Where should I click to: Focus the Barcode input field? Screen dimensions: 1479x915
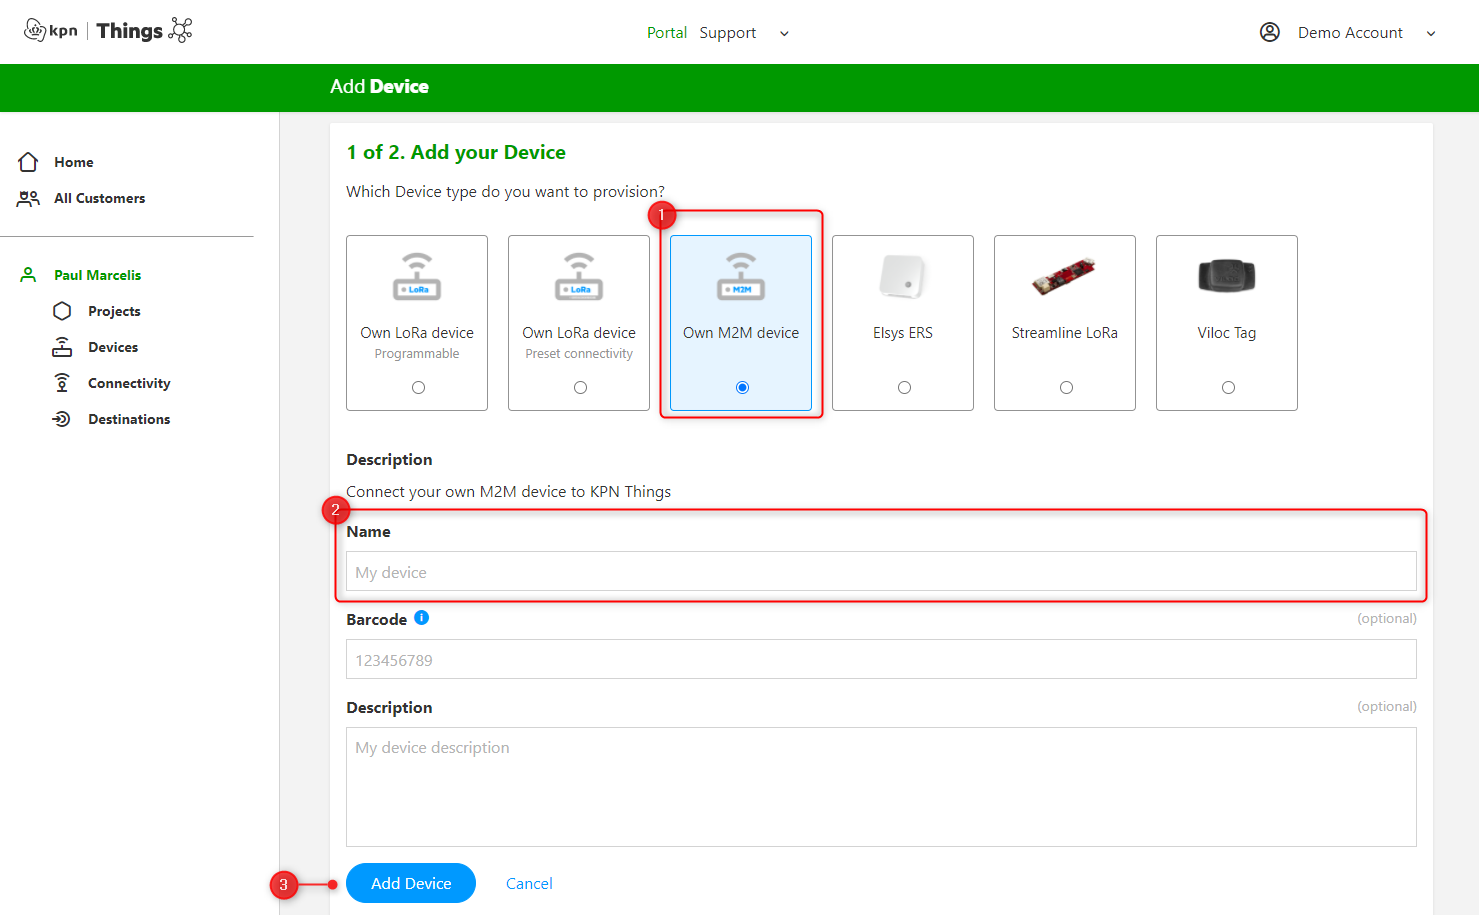pyautogui.click(x=881, y=660)
